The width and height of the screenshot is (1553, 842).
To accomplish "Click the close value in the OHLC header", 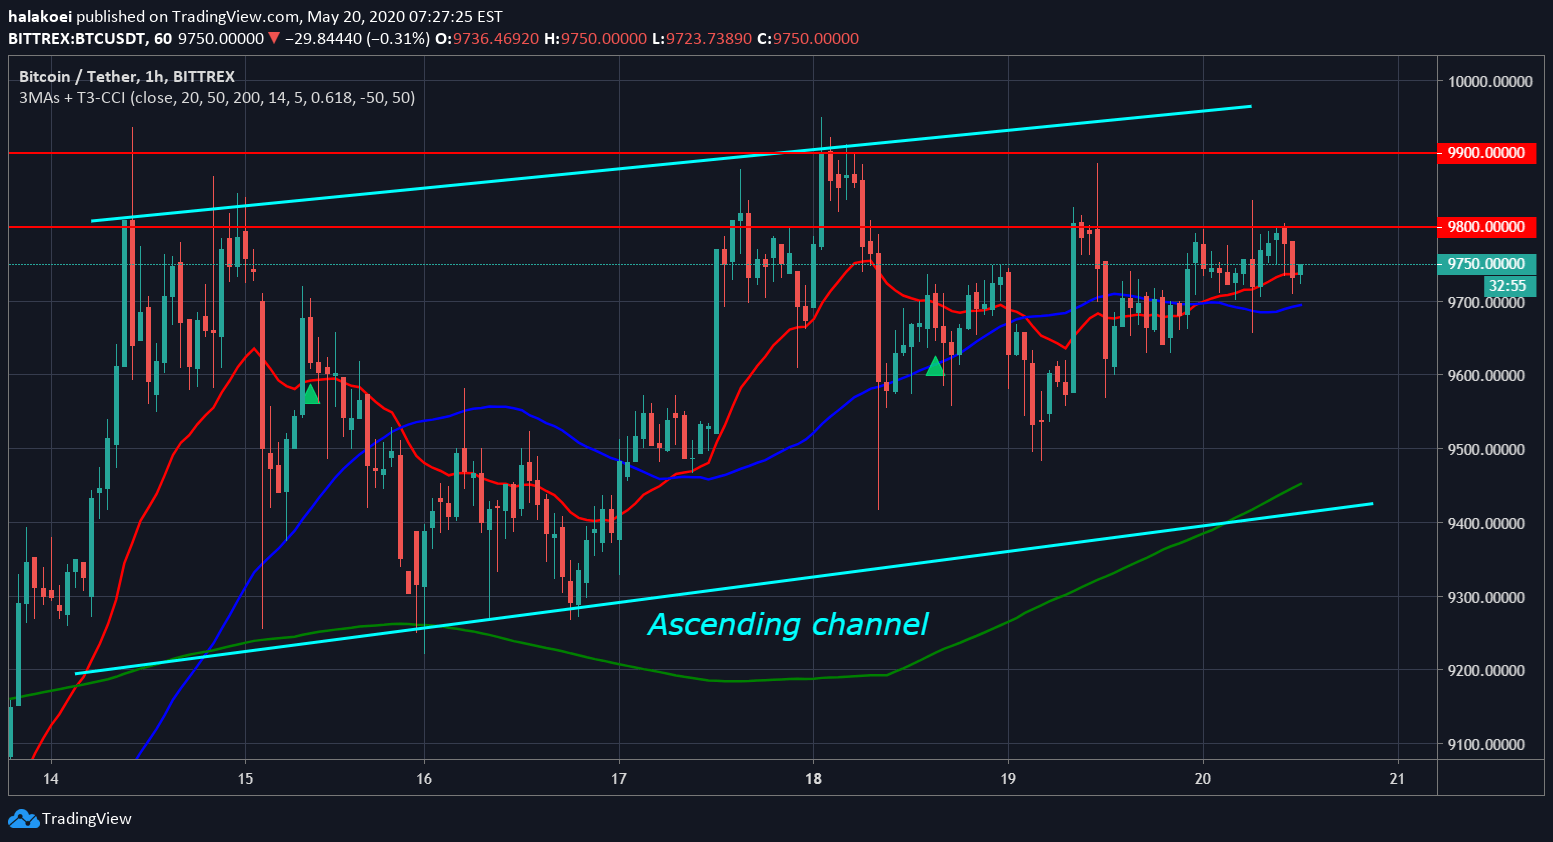I will point(816,39).
